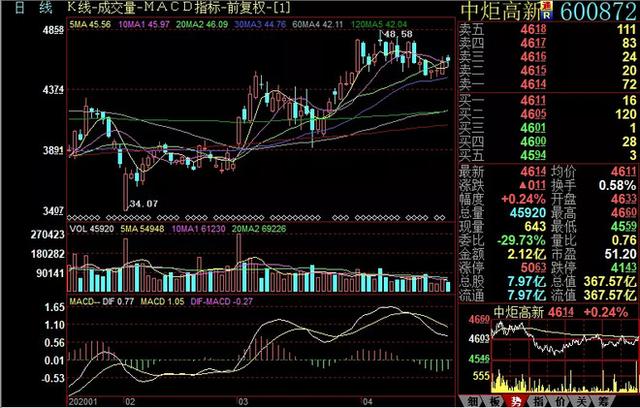The width and height of the screenshot is (640, 408).
Task: Click the stock code 600872
Action: point(598,11)
